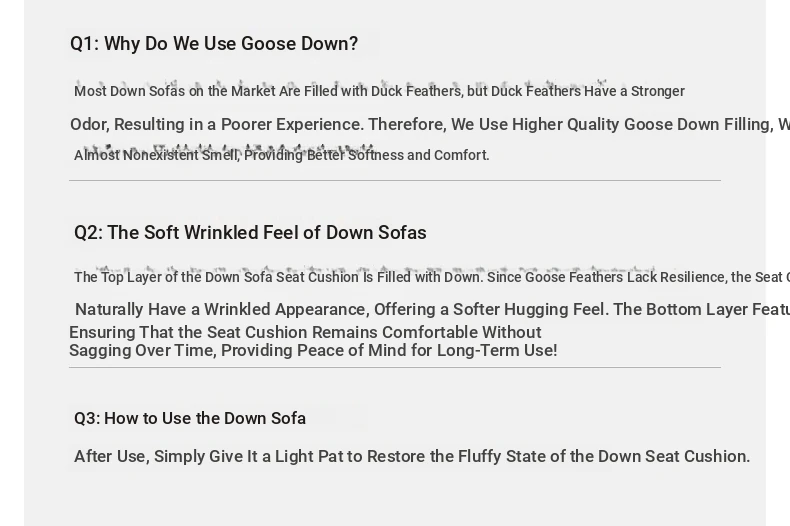
Task: Click the Almost Nonexistent Smell sentence
Action: click(x=282, y=155)
